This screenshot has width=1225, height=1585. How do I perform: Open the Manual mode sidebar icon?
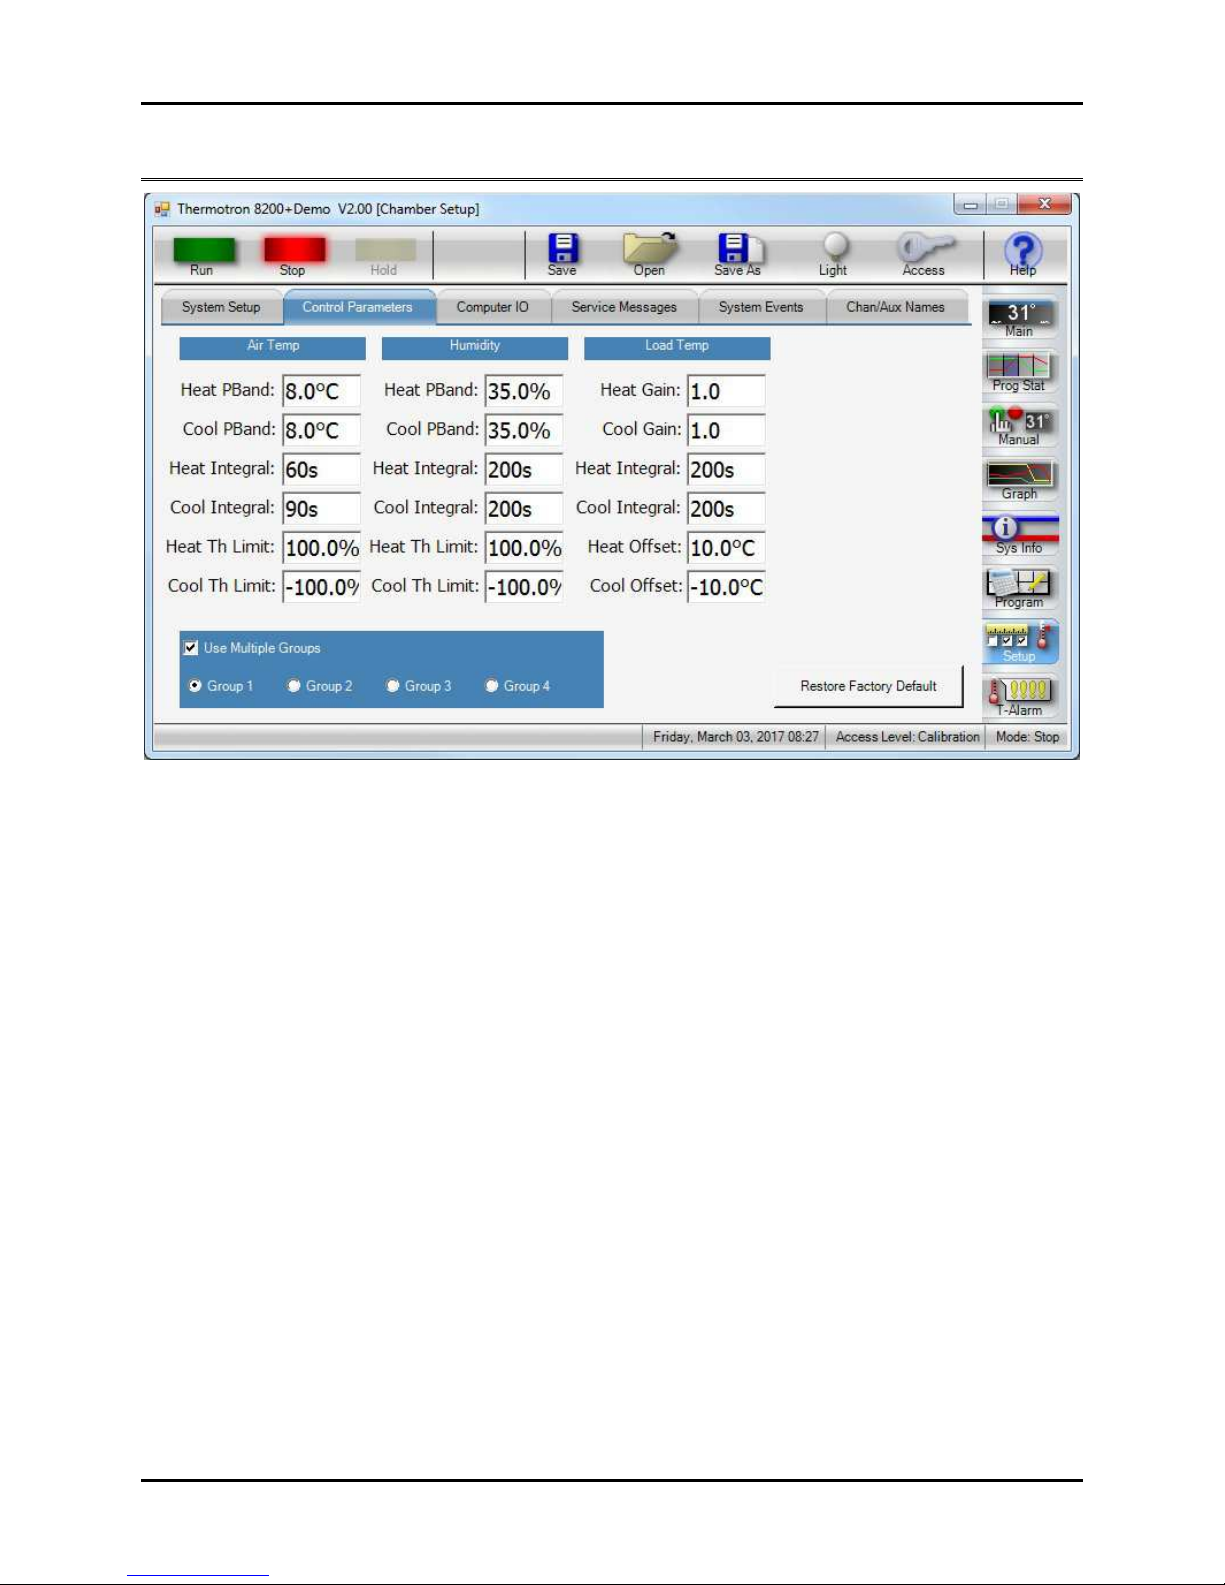(1020, 427)
